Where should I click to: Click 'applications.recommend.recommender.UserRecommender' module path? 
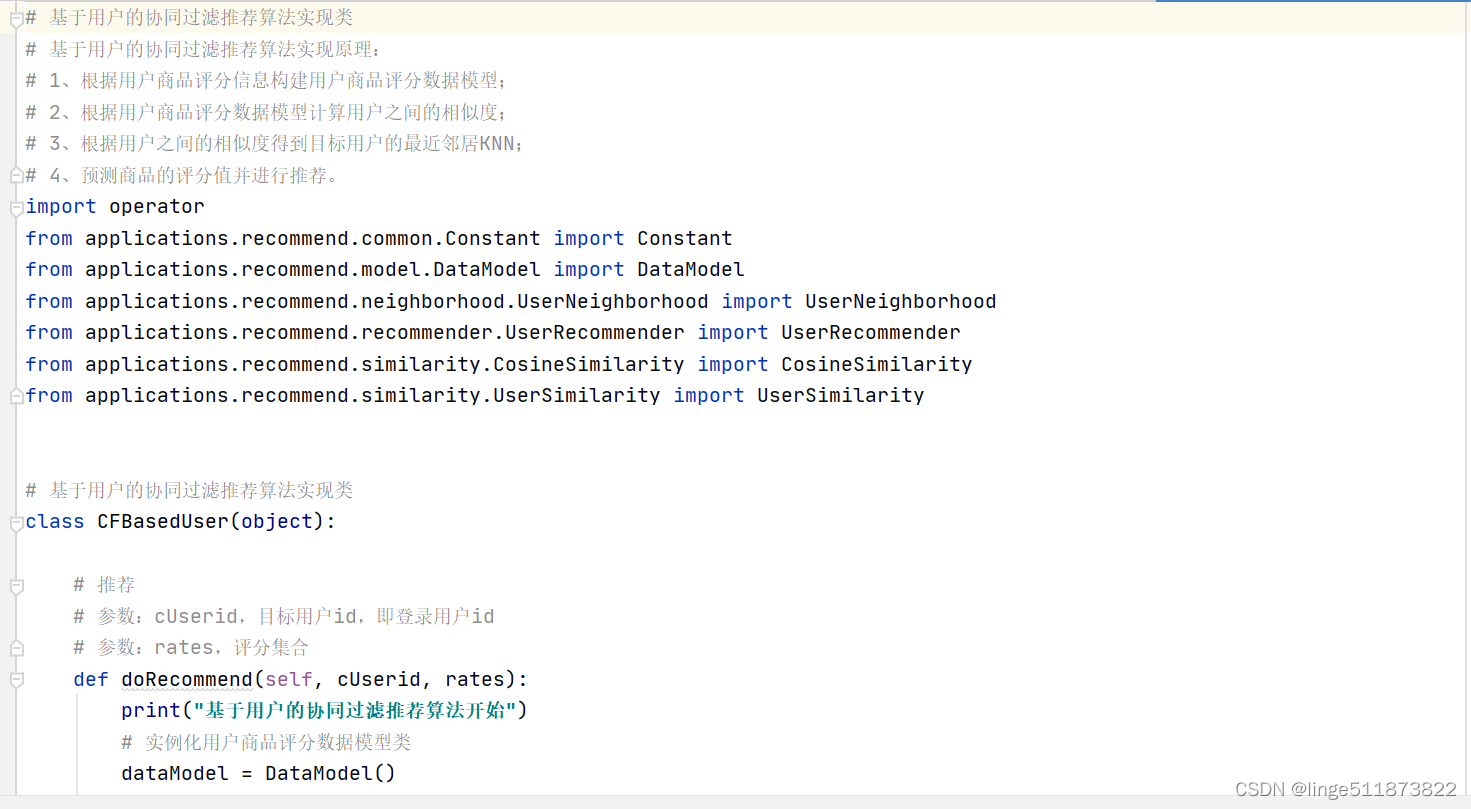click(385, 333)
